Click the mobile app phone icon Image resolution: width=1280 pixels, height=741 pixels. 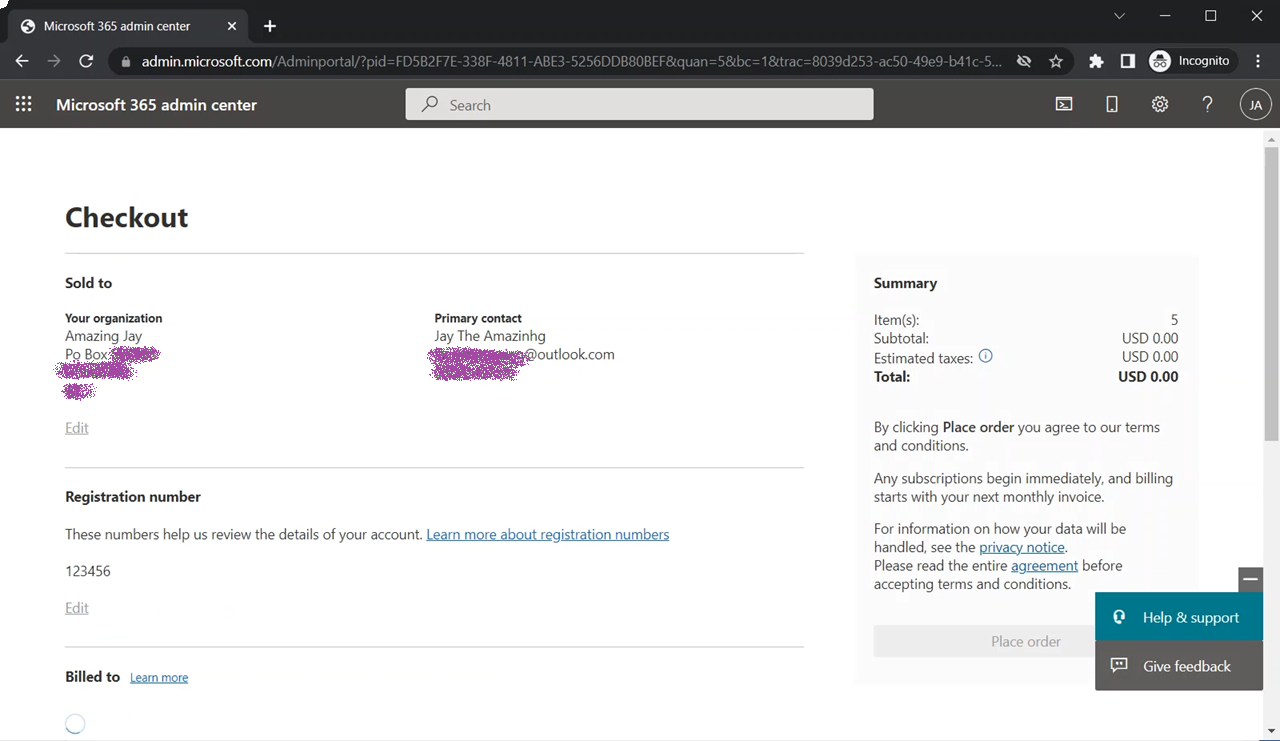[1112, 104]
